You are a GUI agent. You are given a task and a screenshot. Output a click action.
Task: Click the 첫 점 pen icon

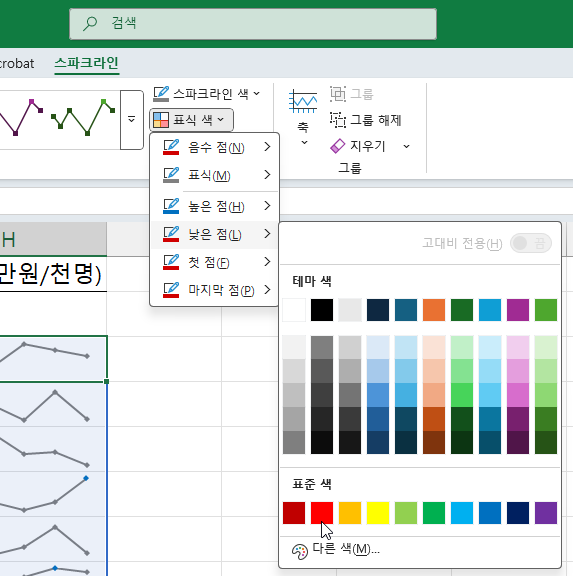(x=171, y=262)
